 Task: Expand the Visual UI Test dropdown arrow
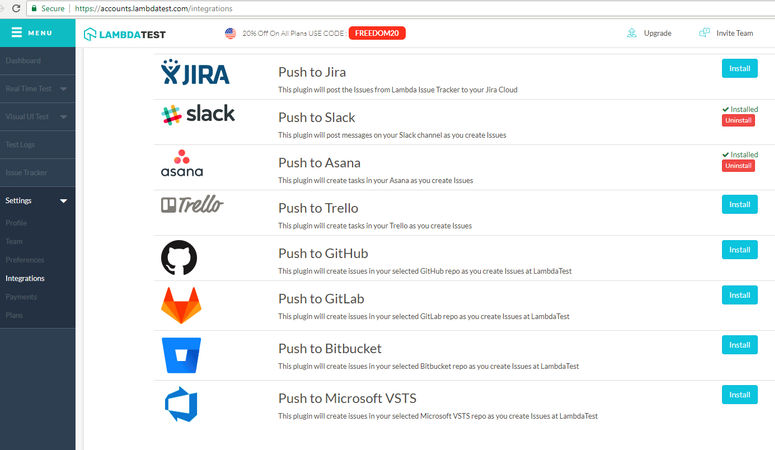coord(63,117)
